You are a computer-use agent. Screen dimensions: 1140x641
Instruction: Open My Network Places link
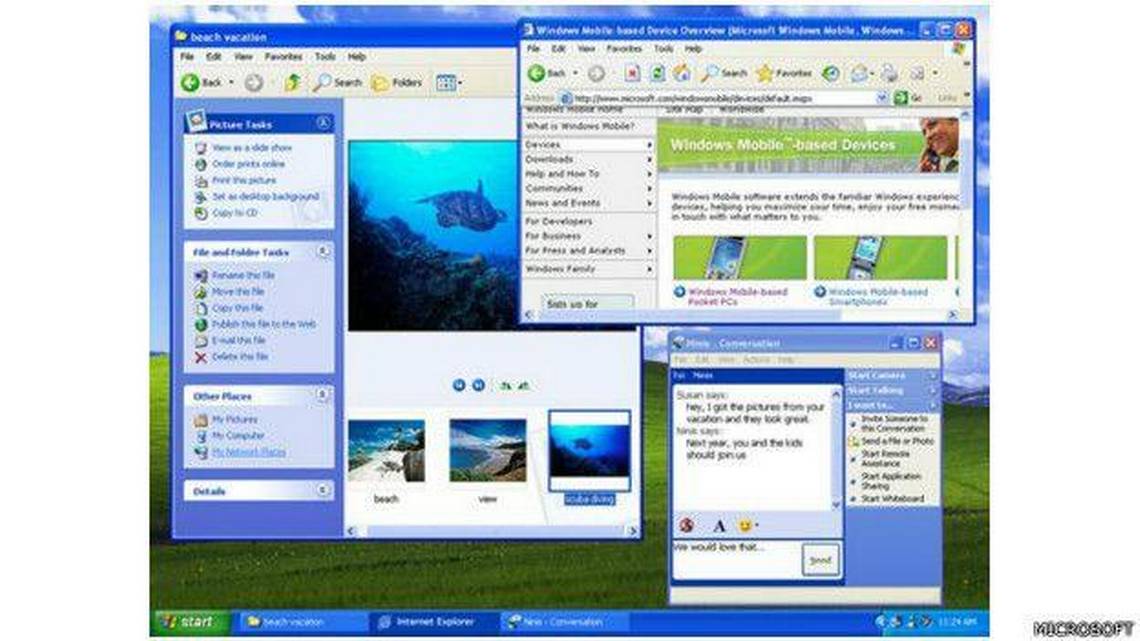click(249, 452)
